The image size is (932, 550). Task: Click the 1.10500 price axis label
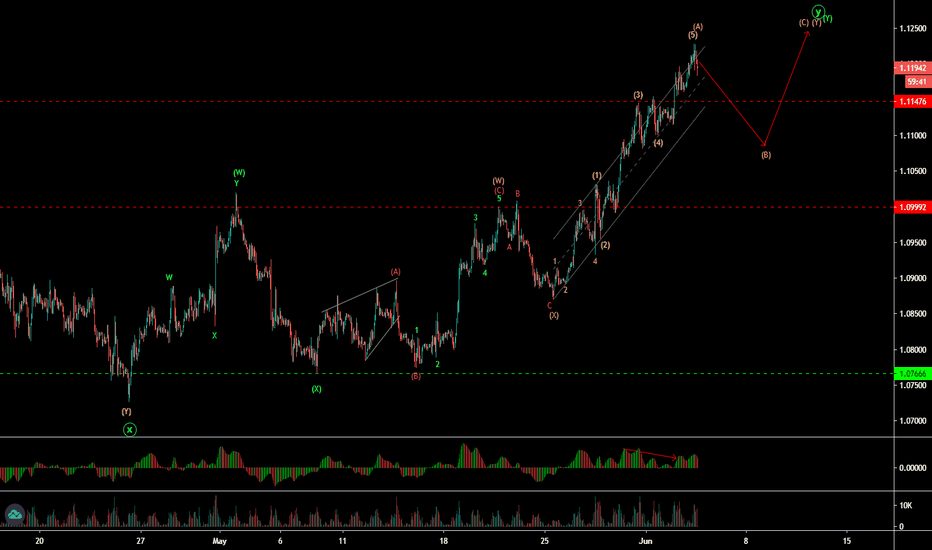(913, 171)
